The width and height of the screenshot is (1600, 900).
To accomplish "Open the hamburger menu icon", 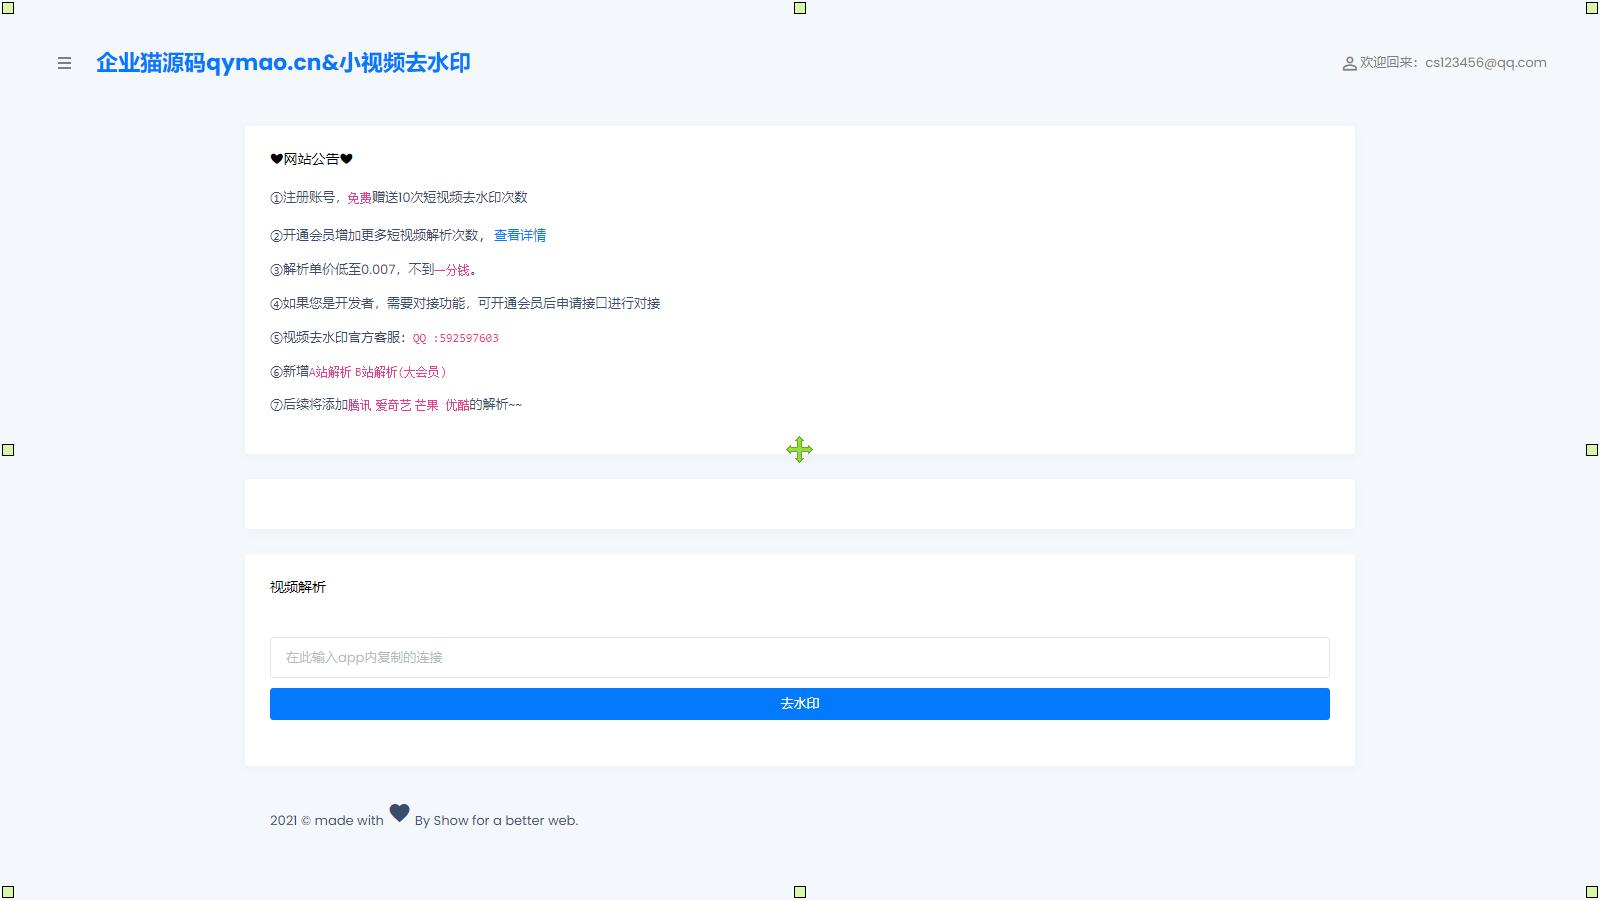I will click(64, 63).
